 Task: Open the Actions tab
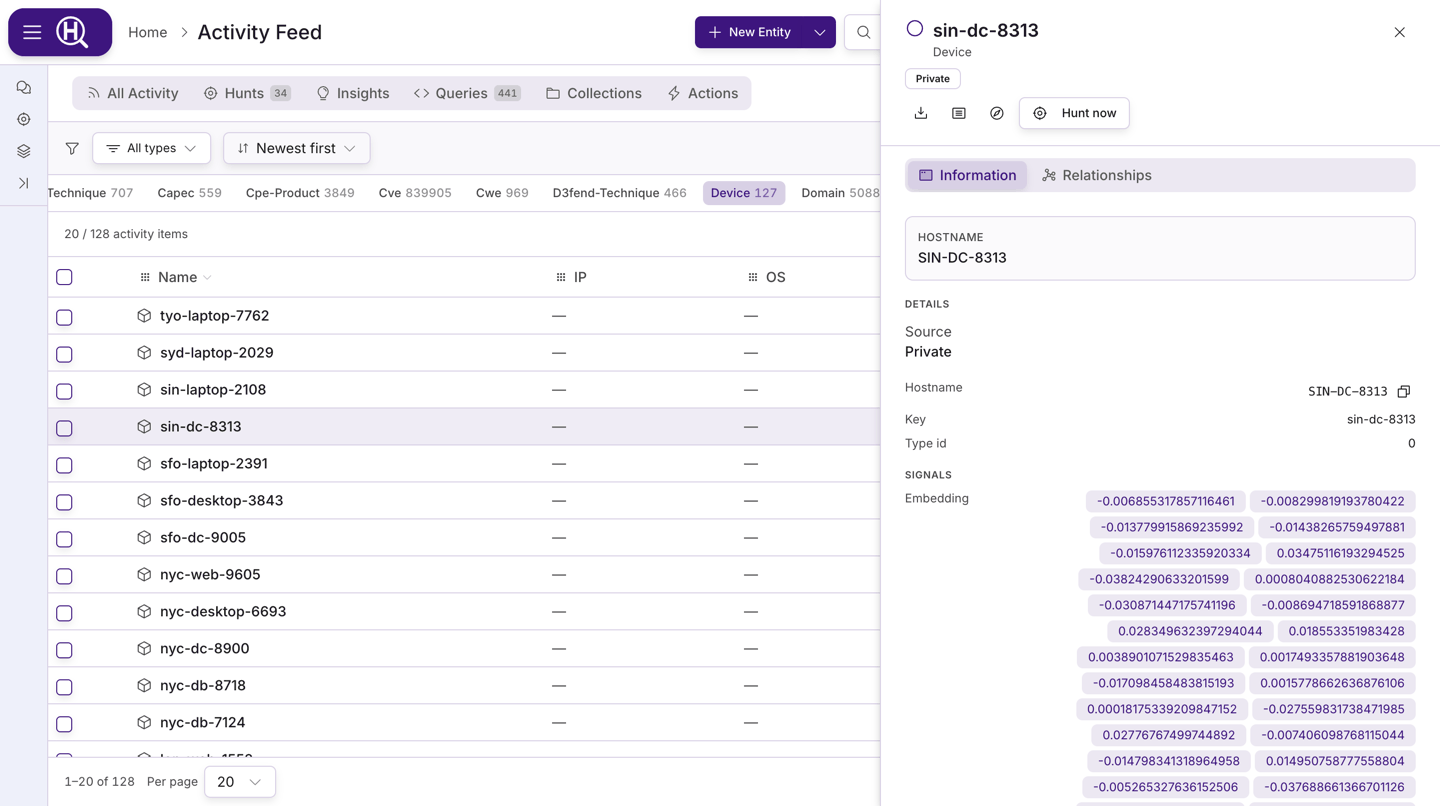point(703,93)
